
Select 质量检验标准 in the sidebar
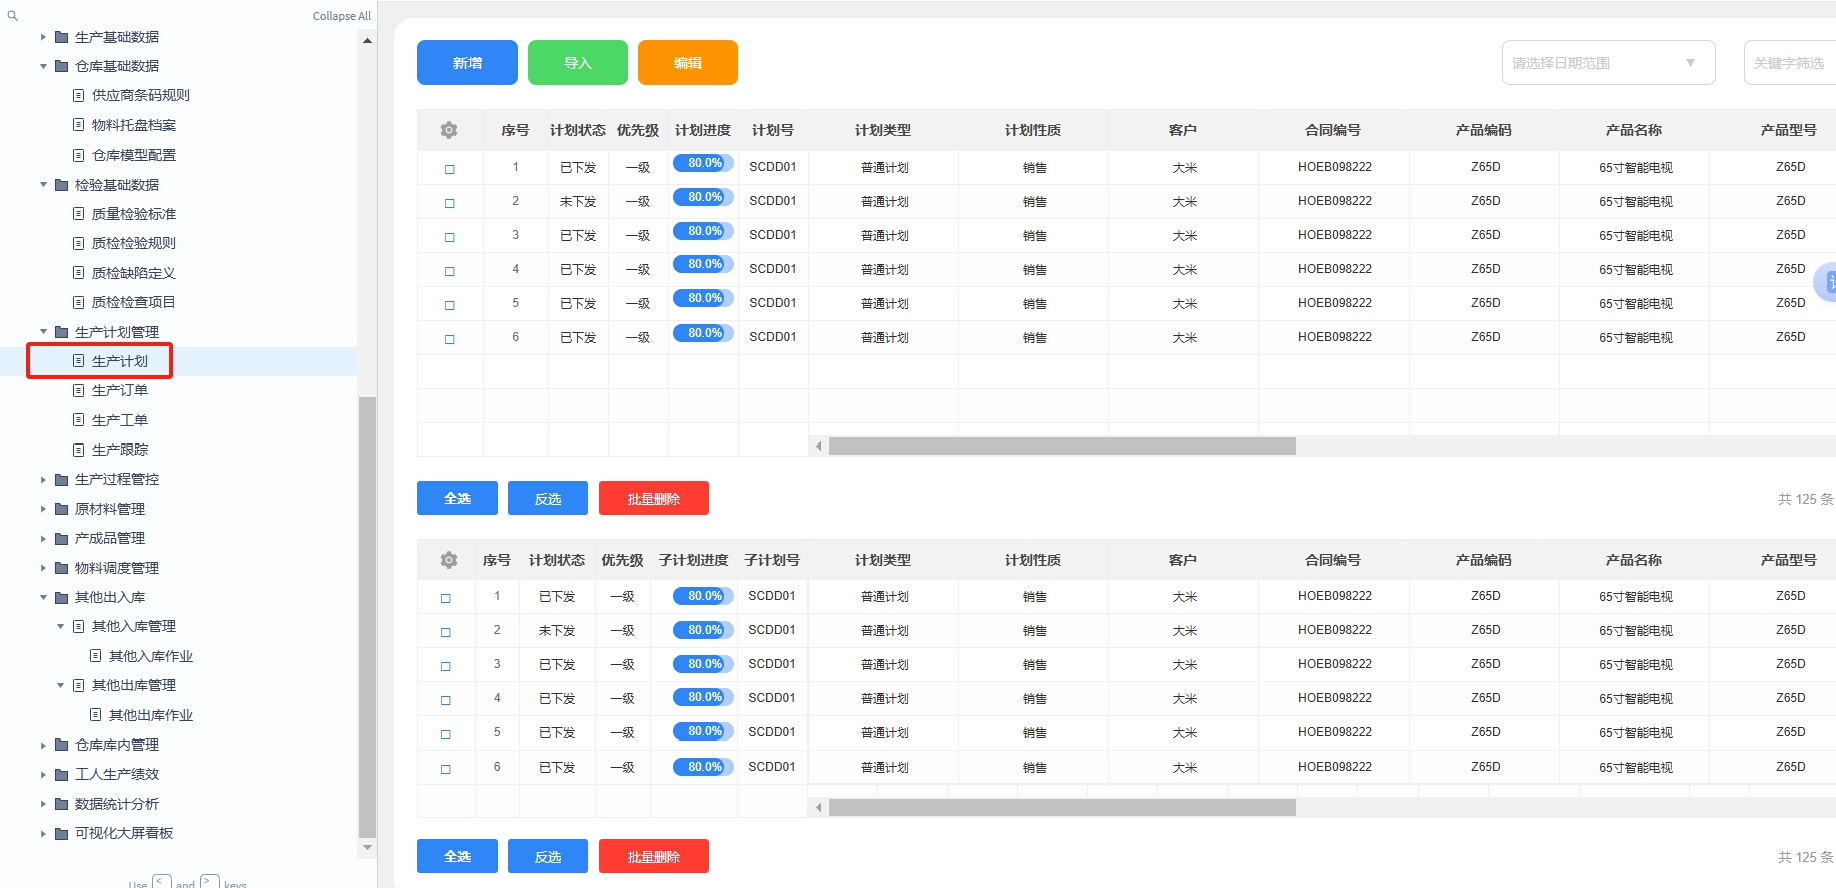(x=134, y=214)
